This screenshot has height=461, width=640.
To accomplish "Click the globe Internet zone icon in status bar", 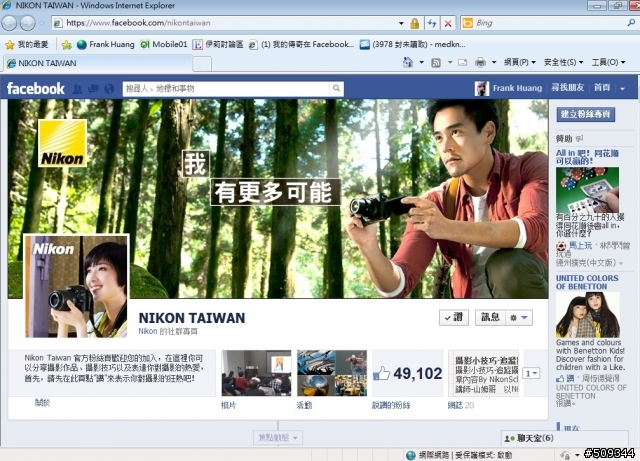I will (411, 455).
